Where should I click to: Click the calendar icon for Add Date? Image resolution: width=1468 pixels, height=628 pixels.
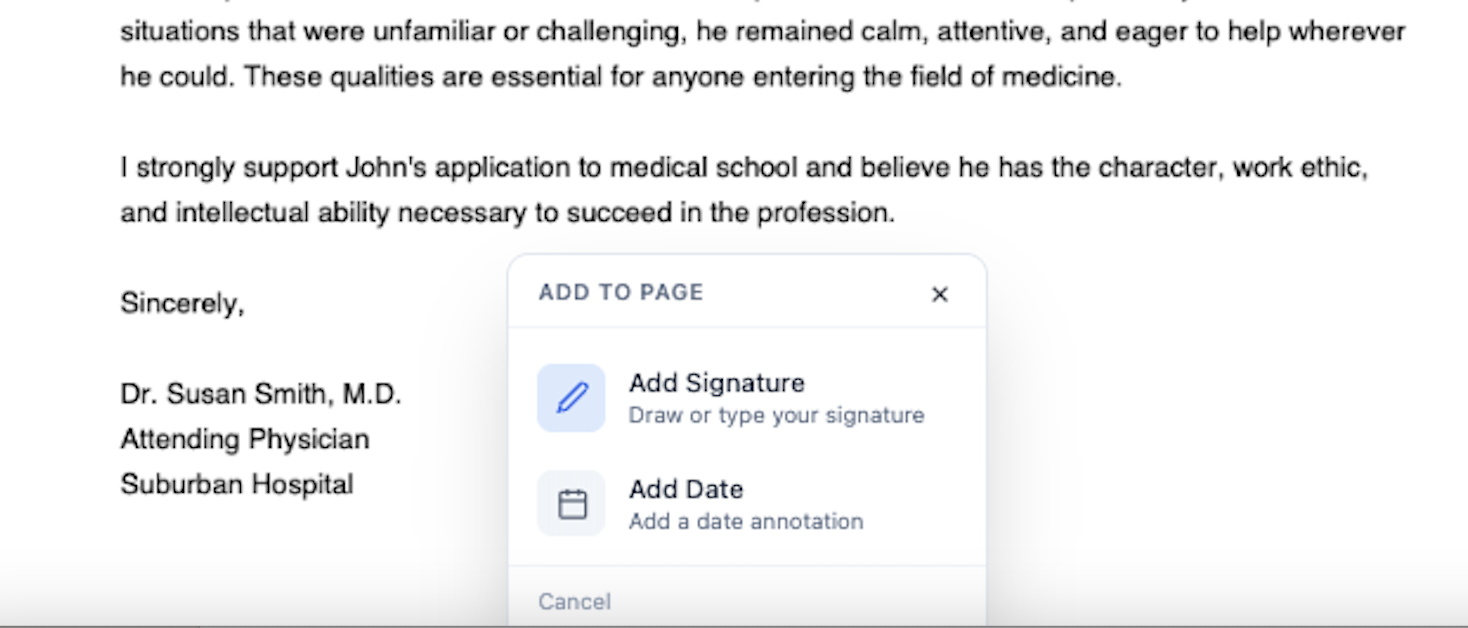pos(571,504)
